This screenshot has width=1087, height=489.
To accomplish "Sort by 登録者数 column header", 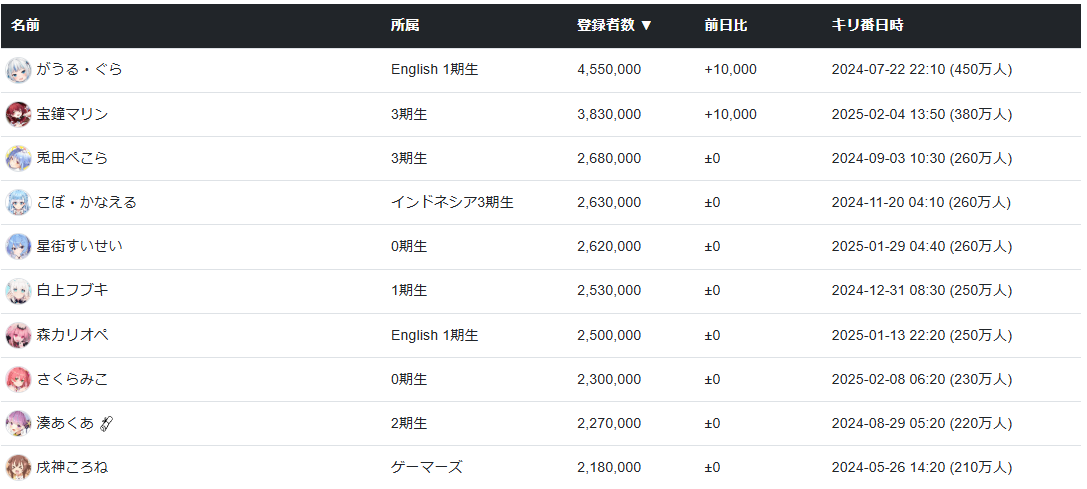I will (x=614, y=25).
